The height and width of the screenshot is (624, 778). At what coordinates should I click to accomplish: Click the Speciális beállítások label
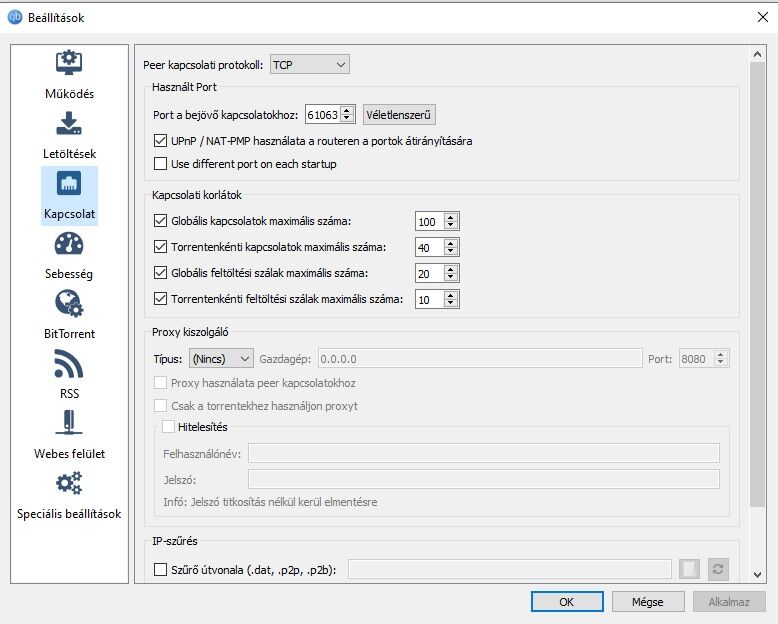click(69, 513)
